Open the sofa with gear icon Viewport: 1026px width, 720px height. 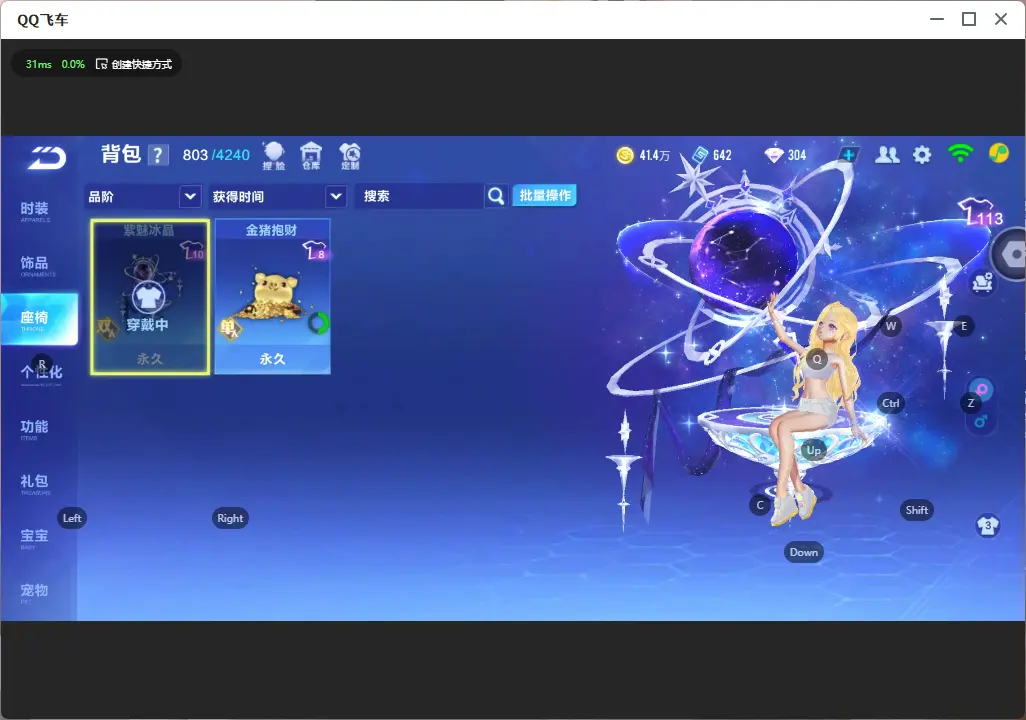pyautogui.click(x=982, y=282)
